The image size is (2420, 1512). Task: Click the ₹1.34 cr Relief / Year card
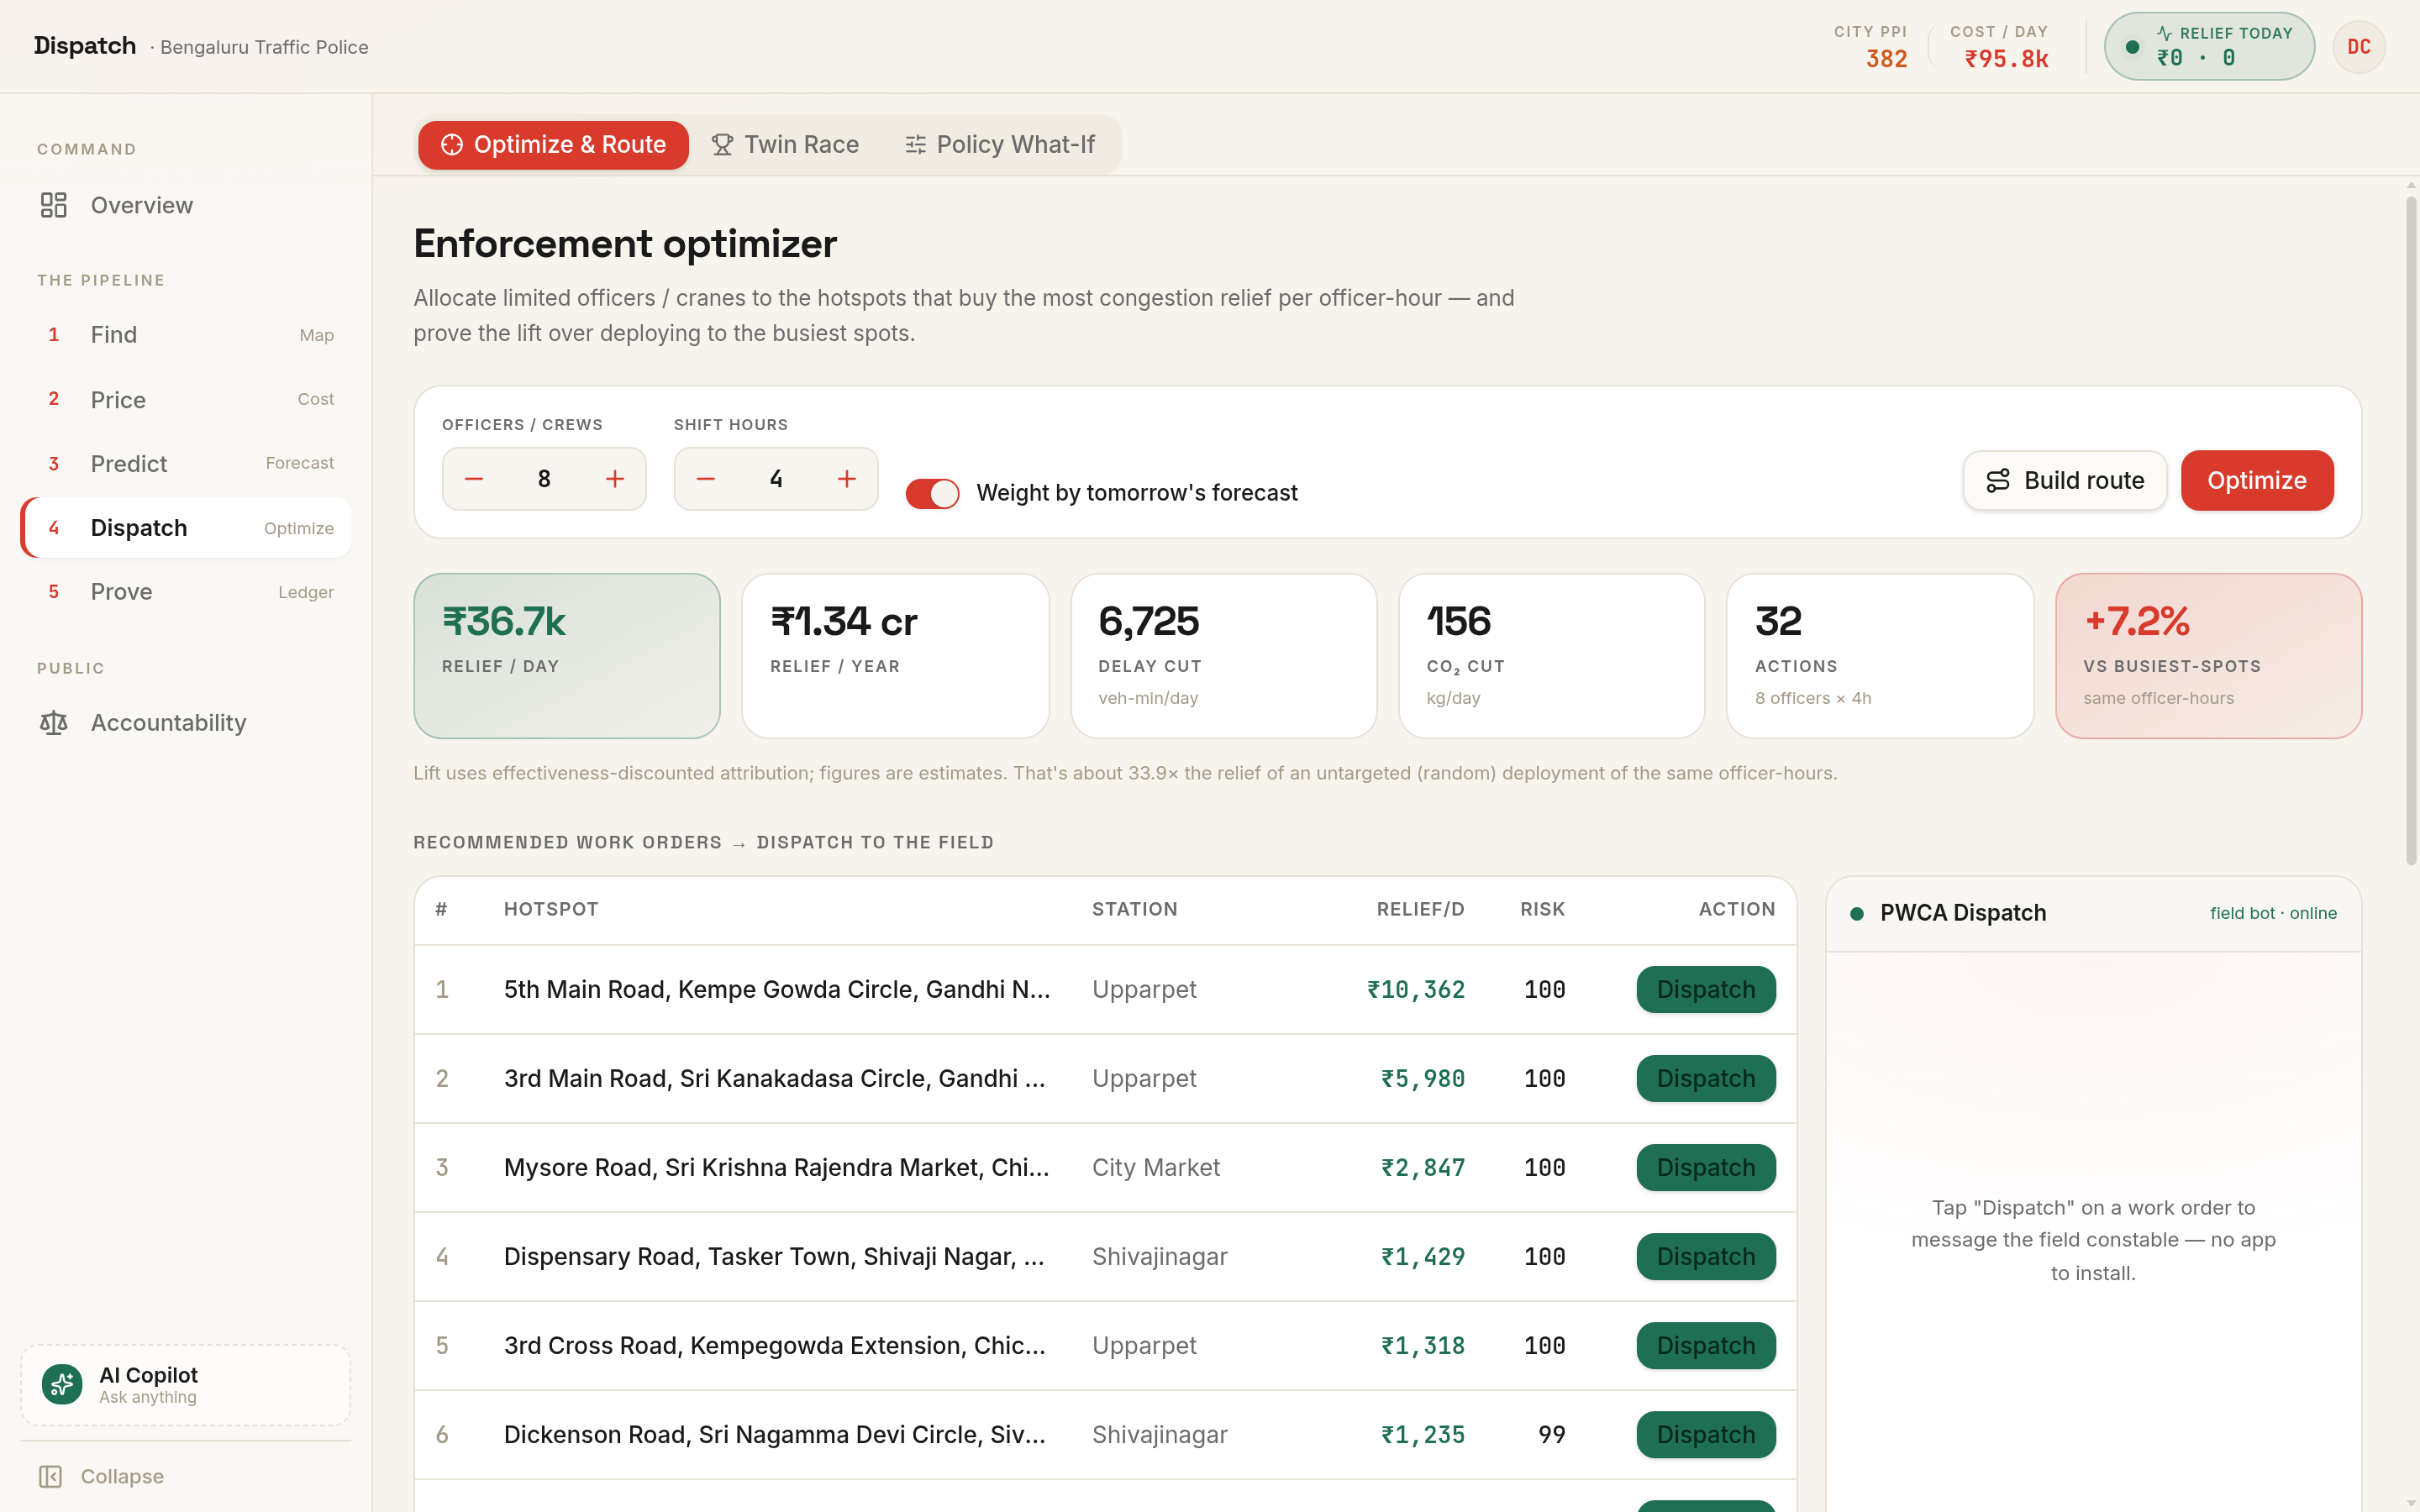(895, 656)
